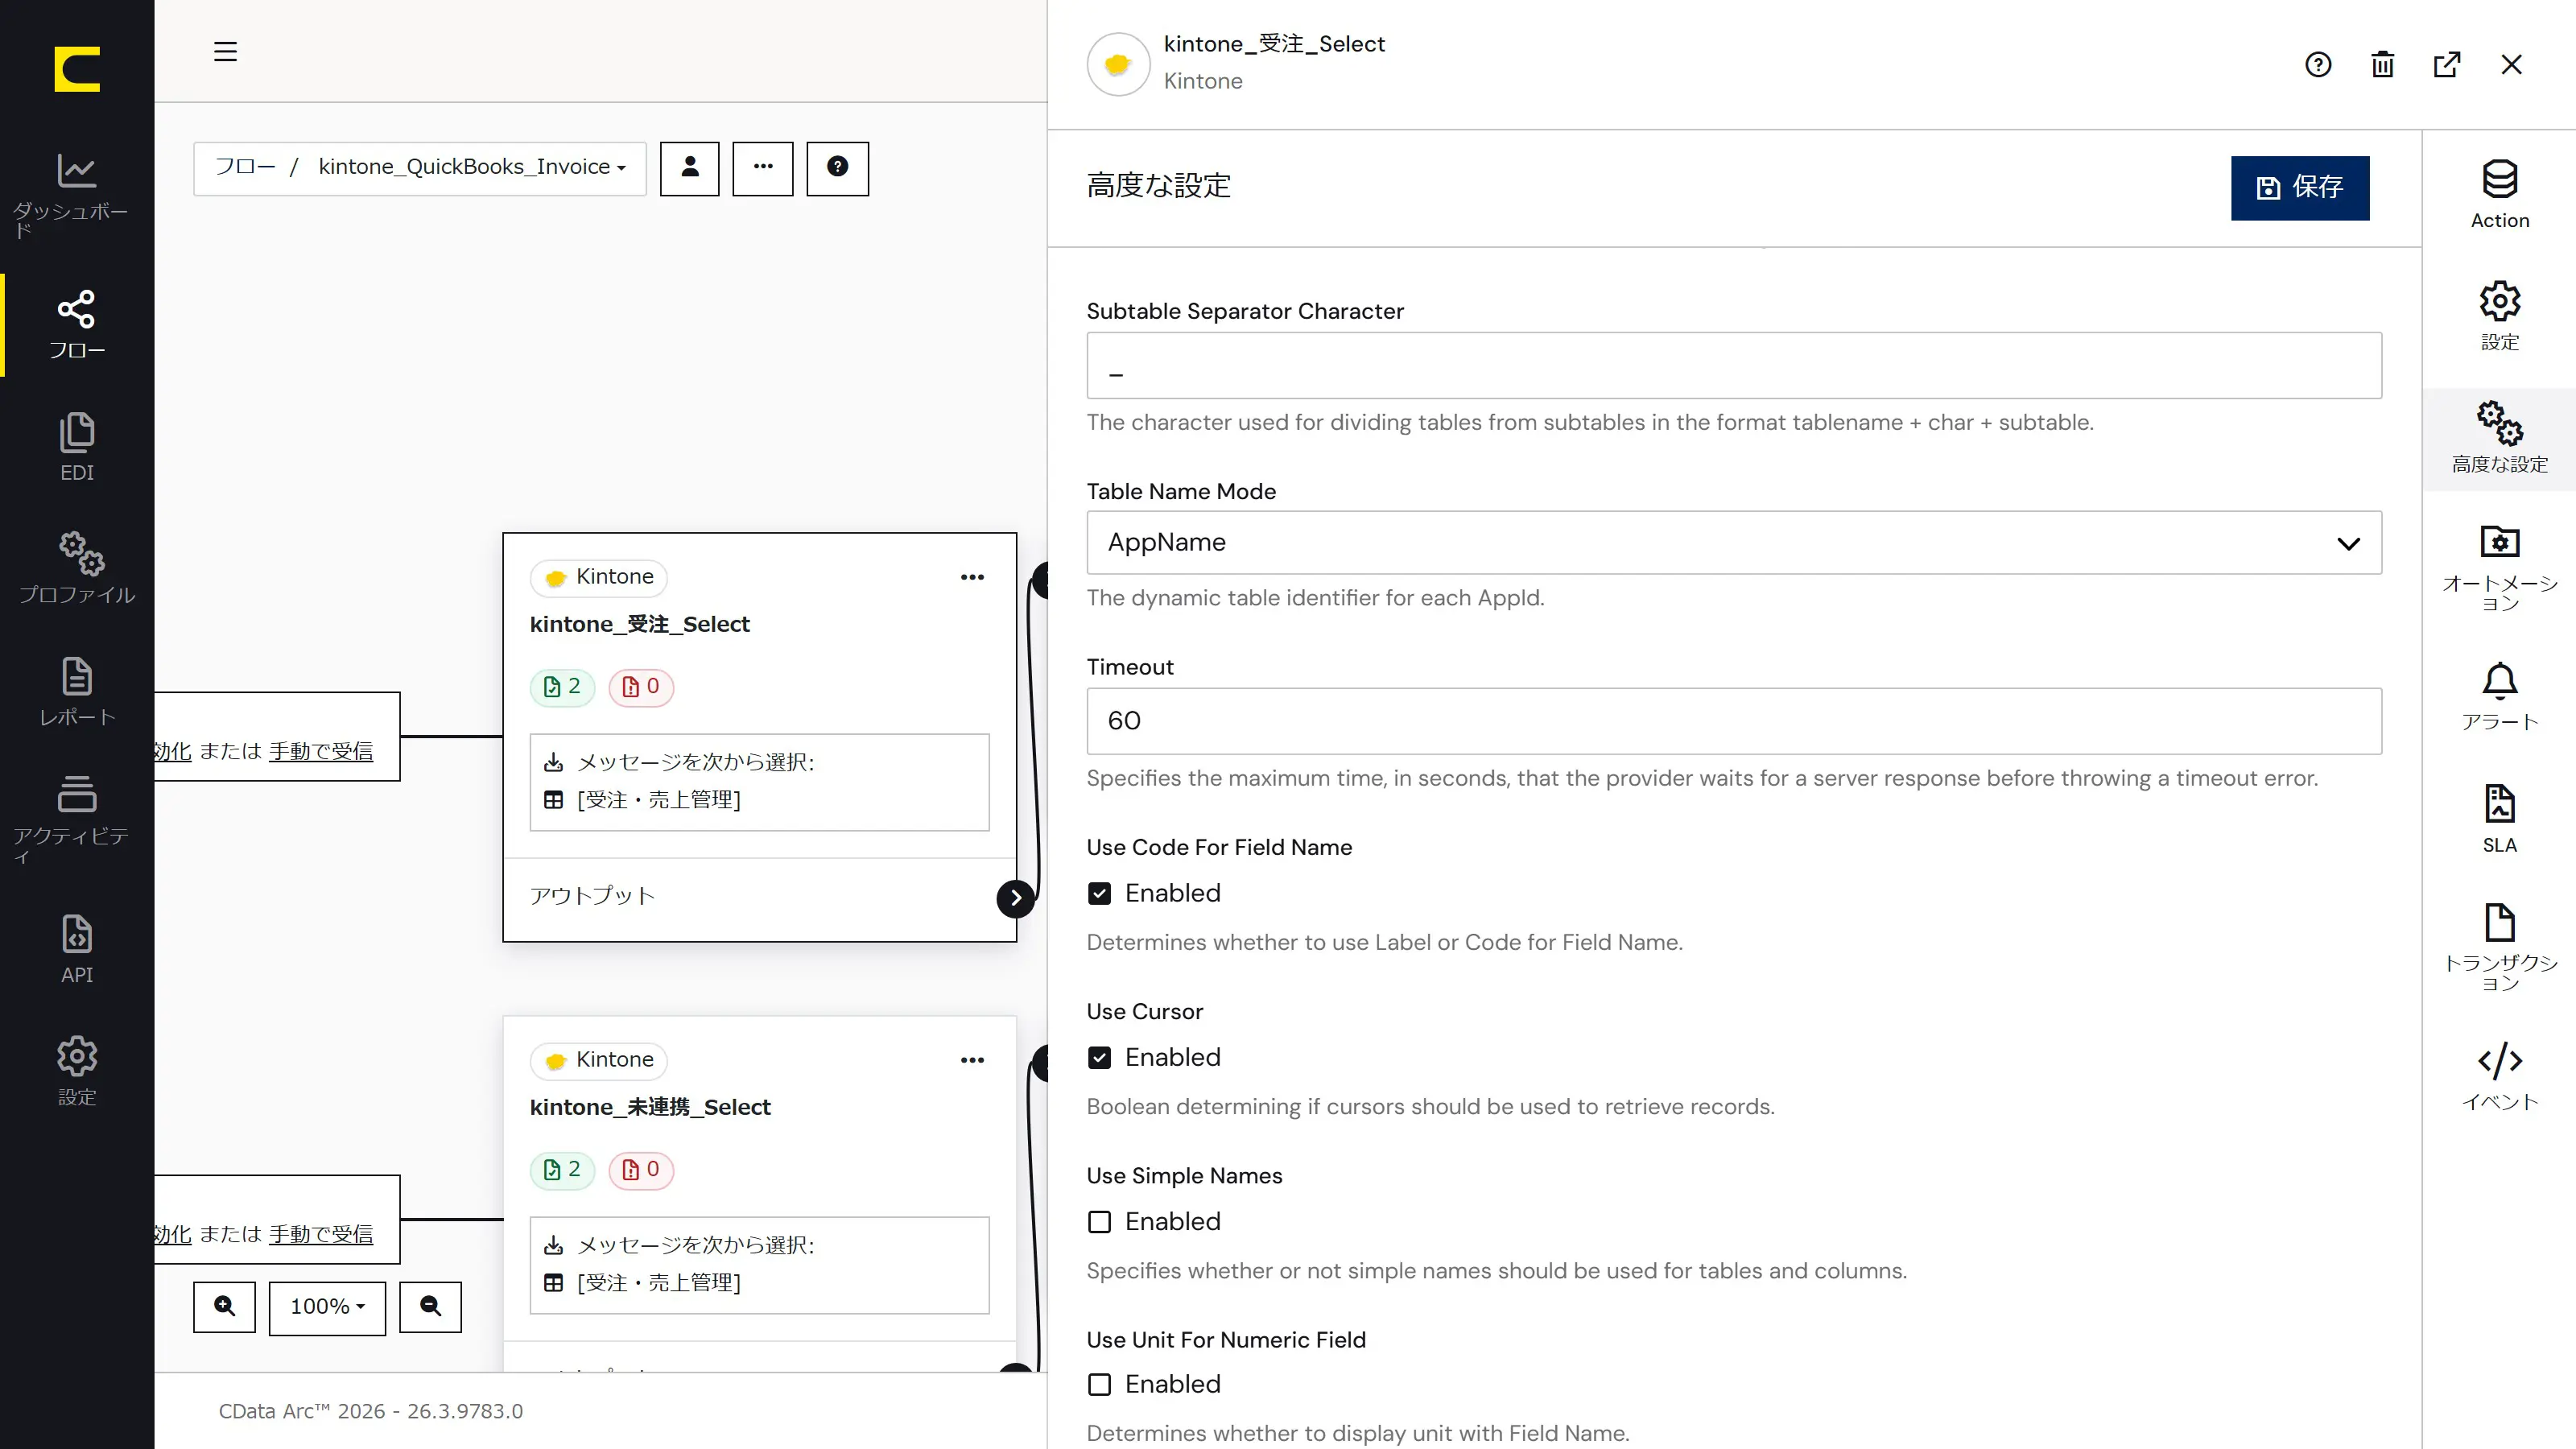Open kintone_未連携_Select card ellipsis menu
Screen dimensions: 2576x1449
(x=972, y=1060)
